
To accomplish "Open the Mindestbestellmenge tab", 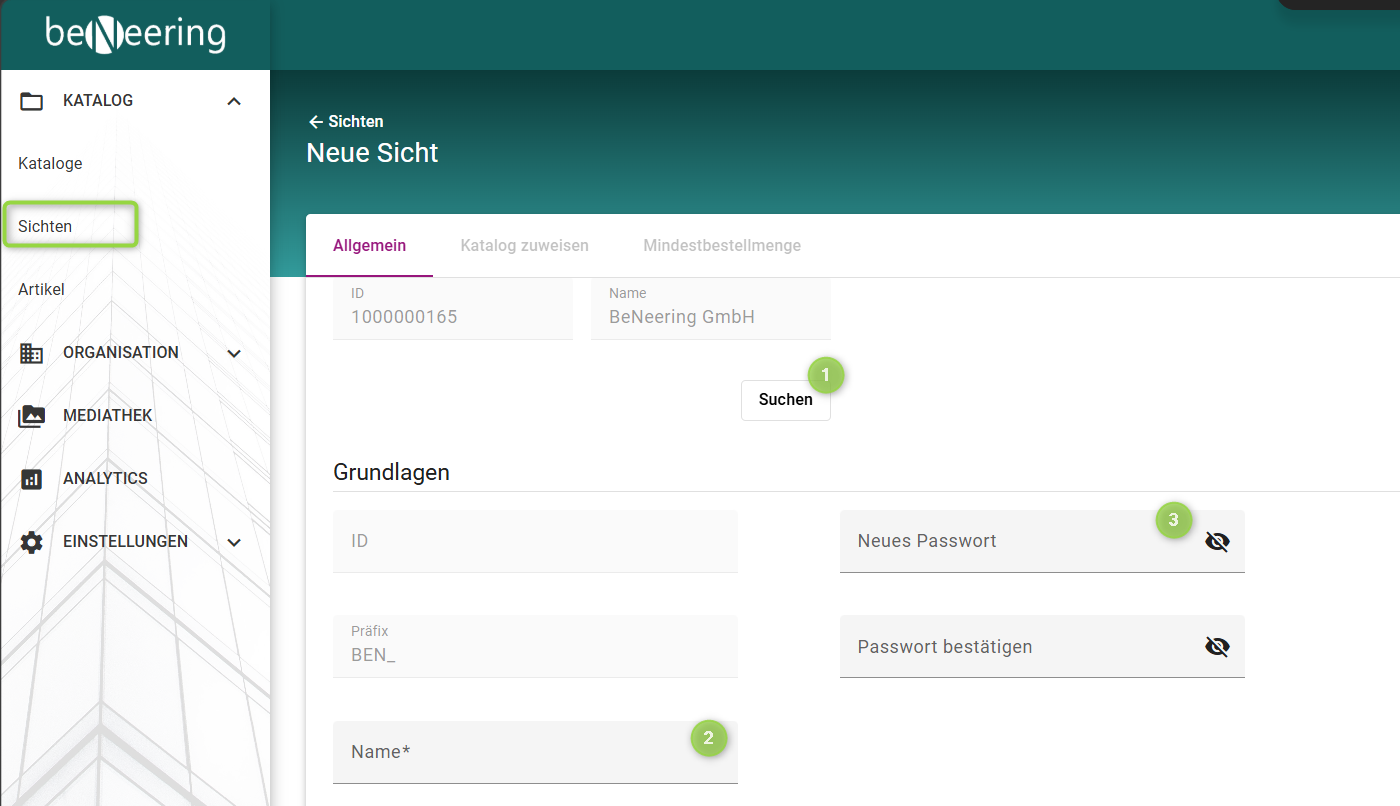I will pos(722,246).
